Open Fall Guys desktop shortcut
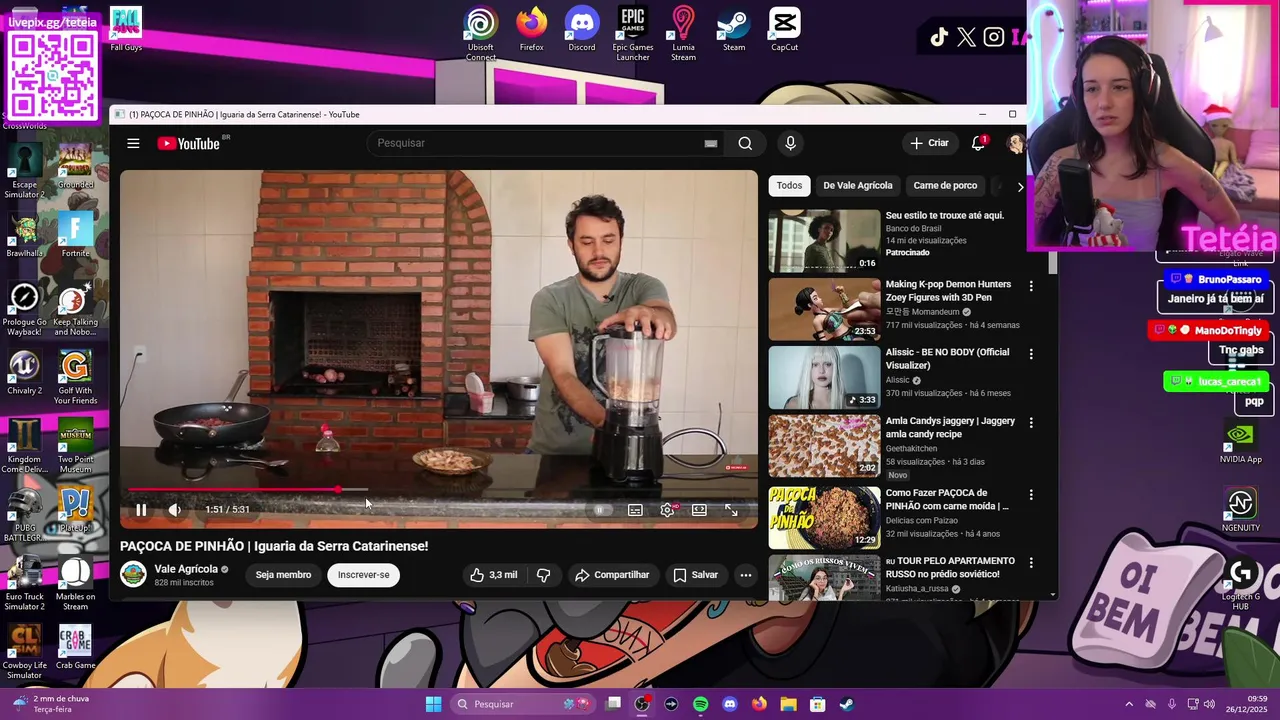1280x720 pixels. point(126,29)
